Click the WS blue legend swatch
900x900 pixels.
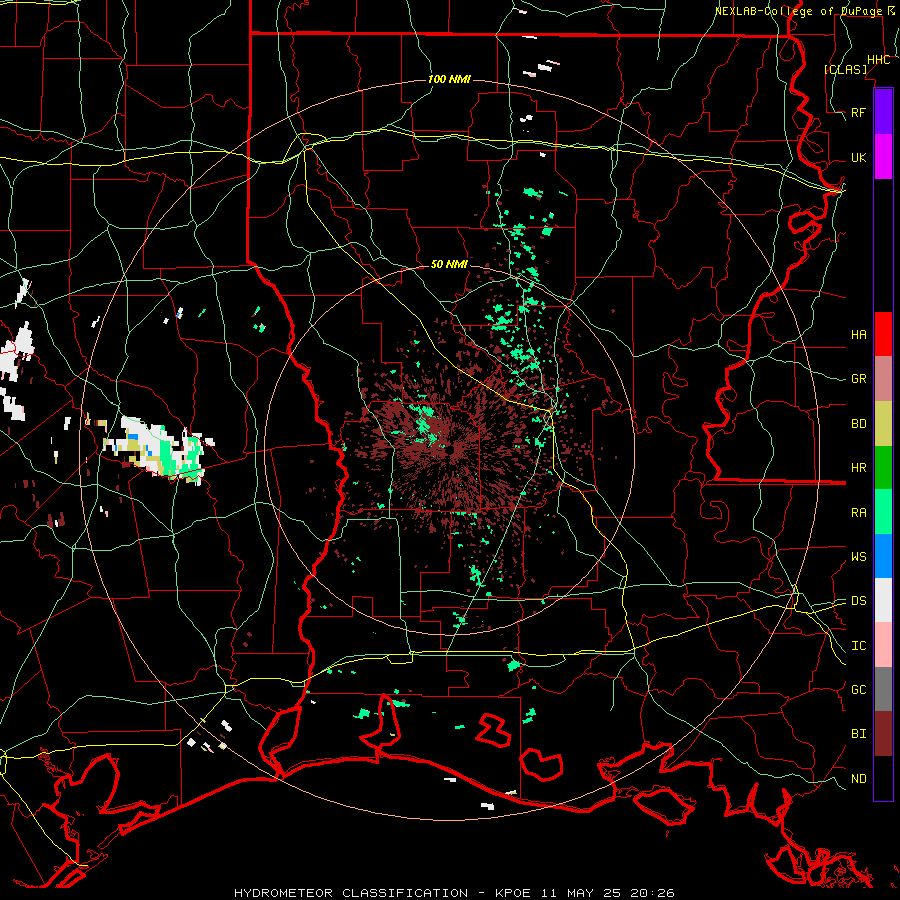883,556
